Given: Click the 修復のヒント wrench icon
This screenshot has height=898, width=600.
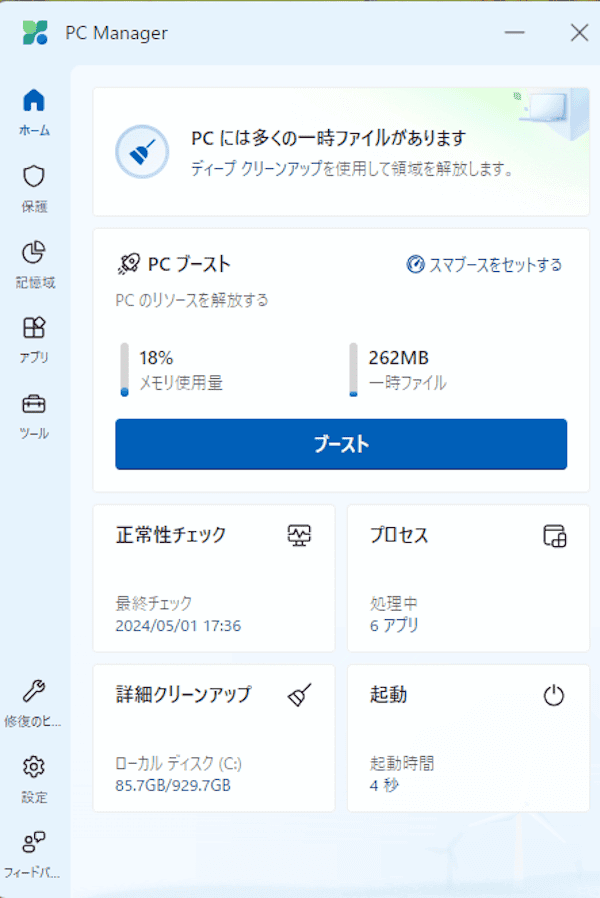Looking at the screenshot, I should pyautogui.click(x=35, y=690).
